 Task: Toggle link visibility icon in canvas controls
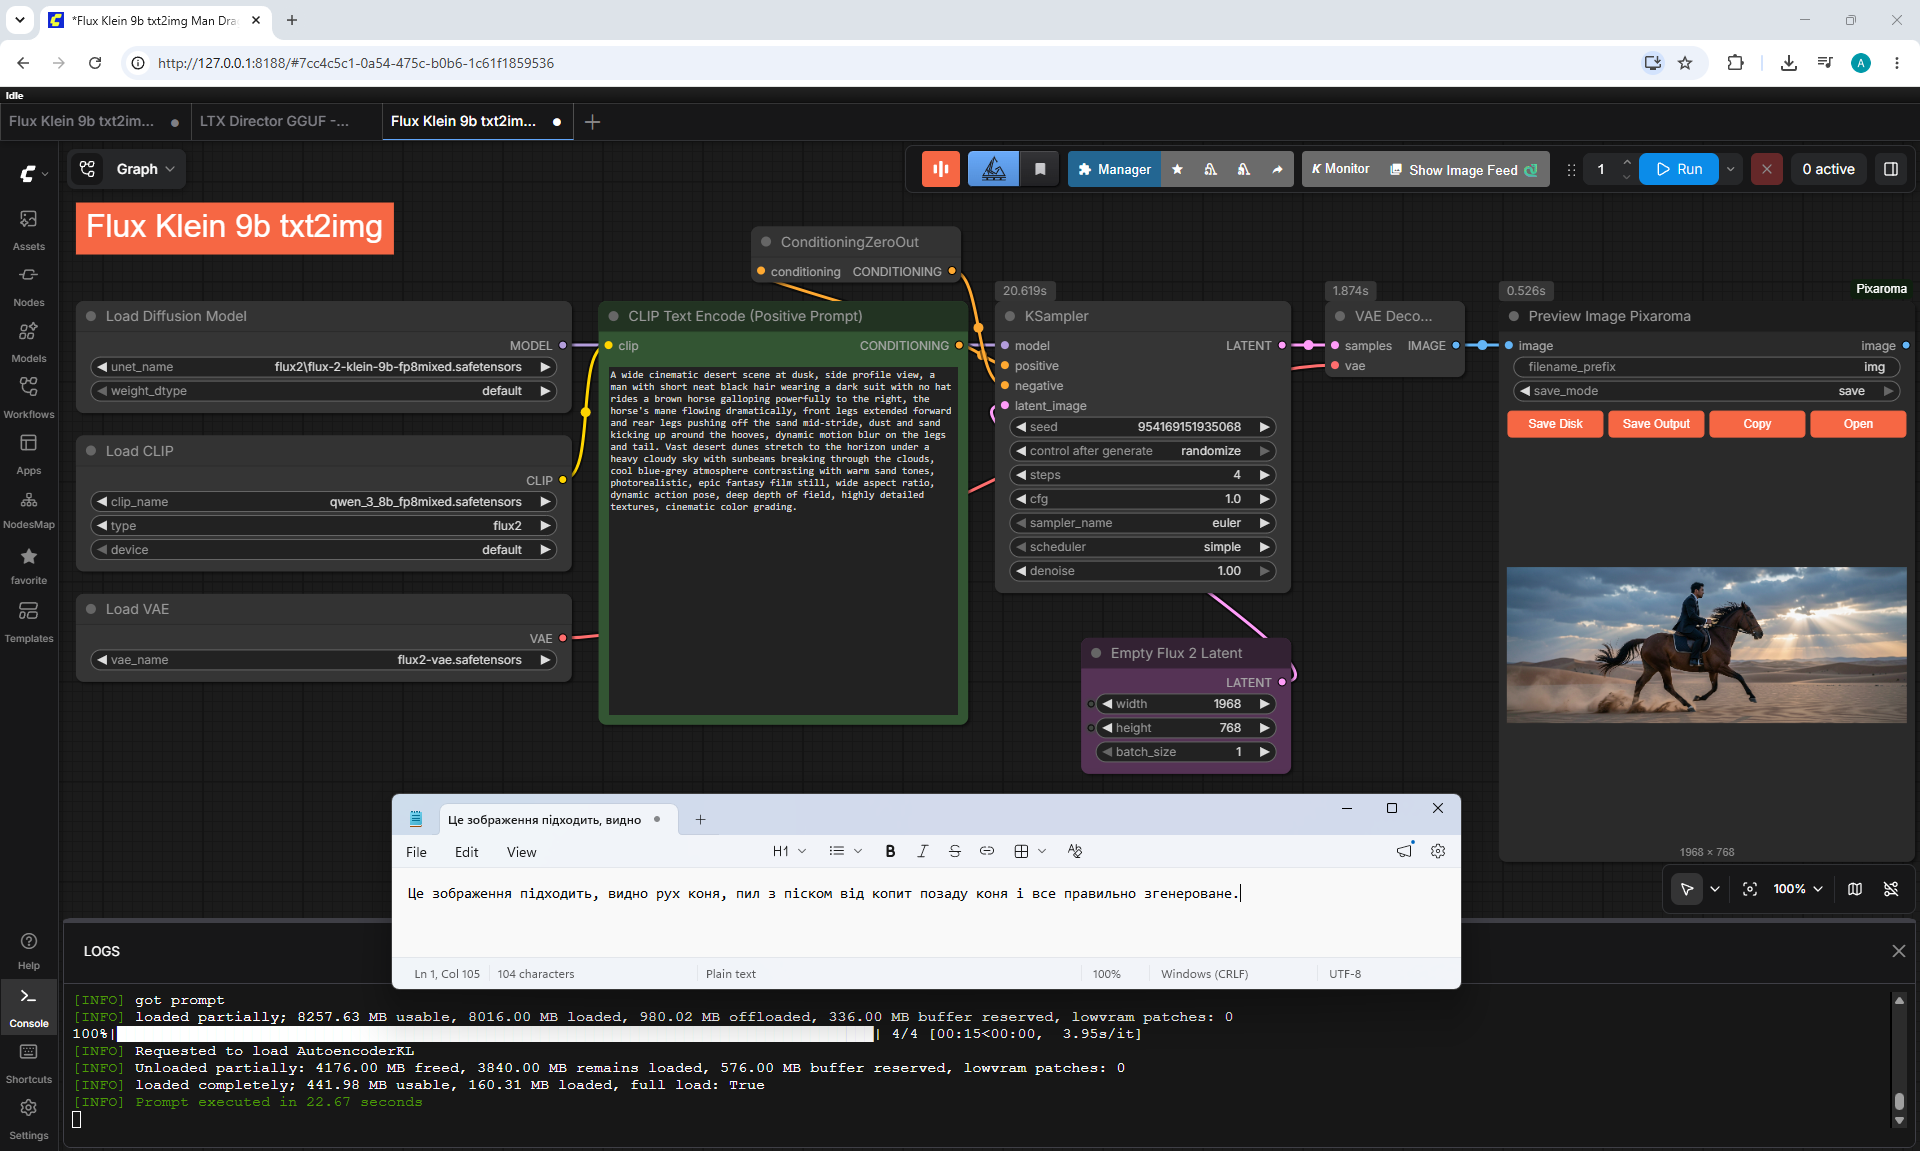click(1890, 889)
